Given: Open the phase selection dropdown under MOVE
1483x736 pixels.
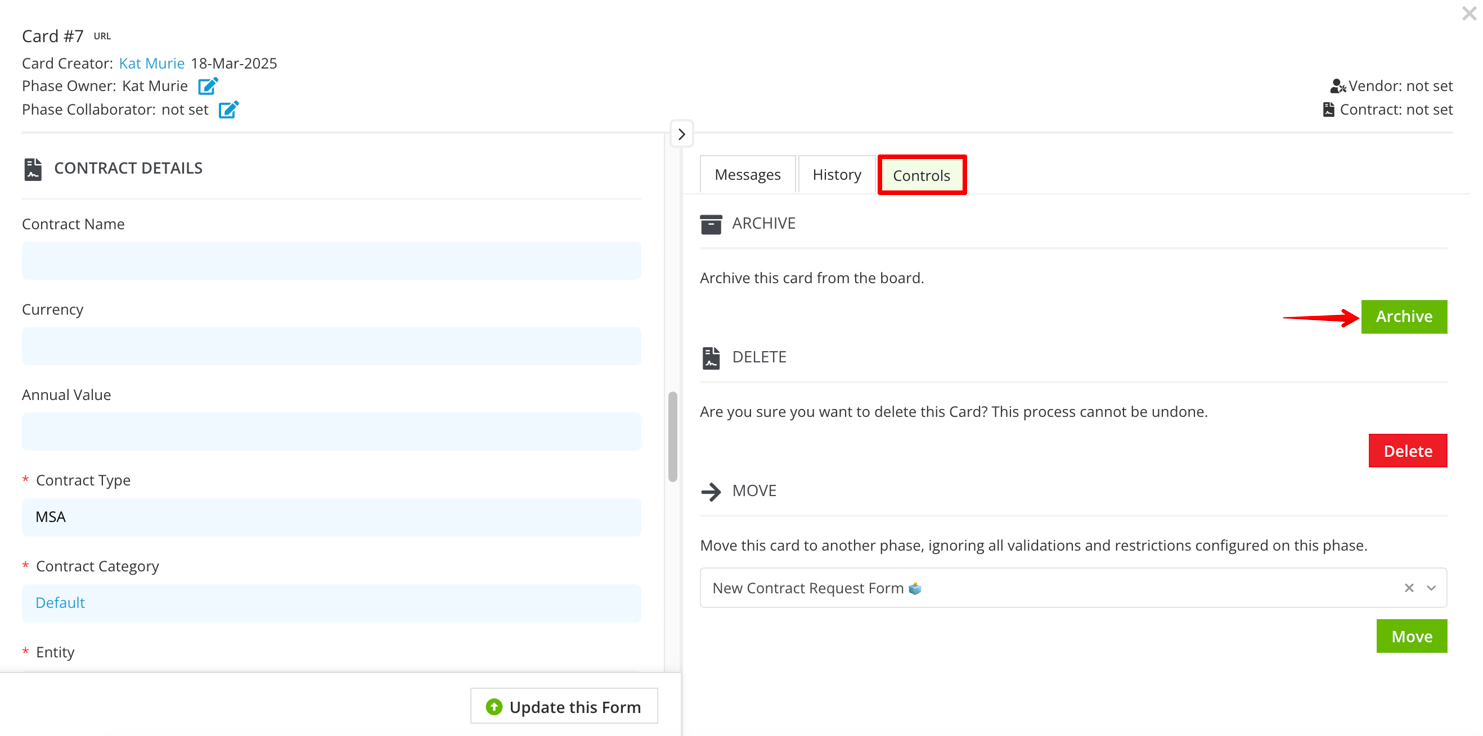Looking at the screenshot, I should 1430,588.
